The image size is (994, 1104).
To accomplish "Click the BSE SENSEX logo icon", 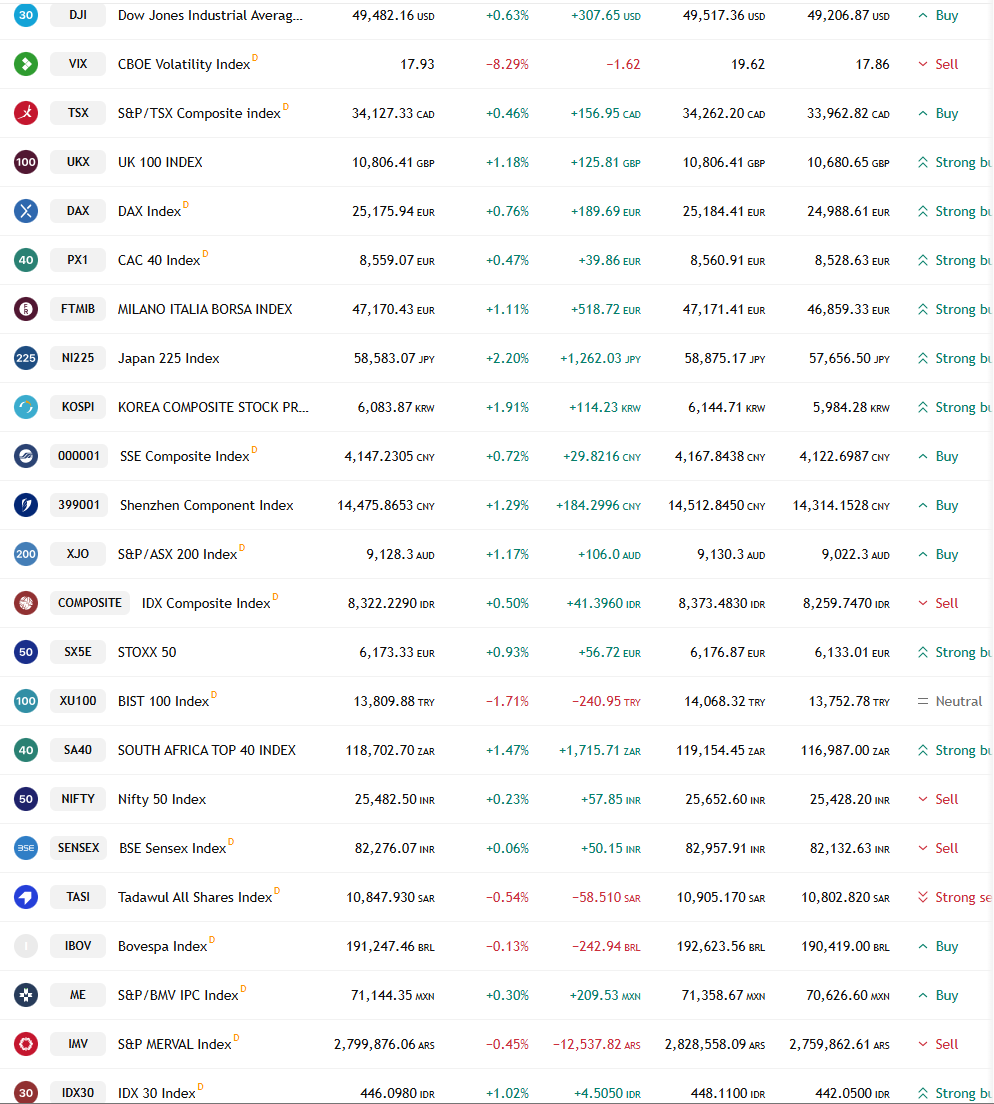I will [26, 848].
